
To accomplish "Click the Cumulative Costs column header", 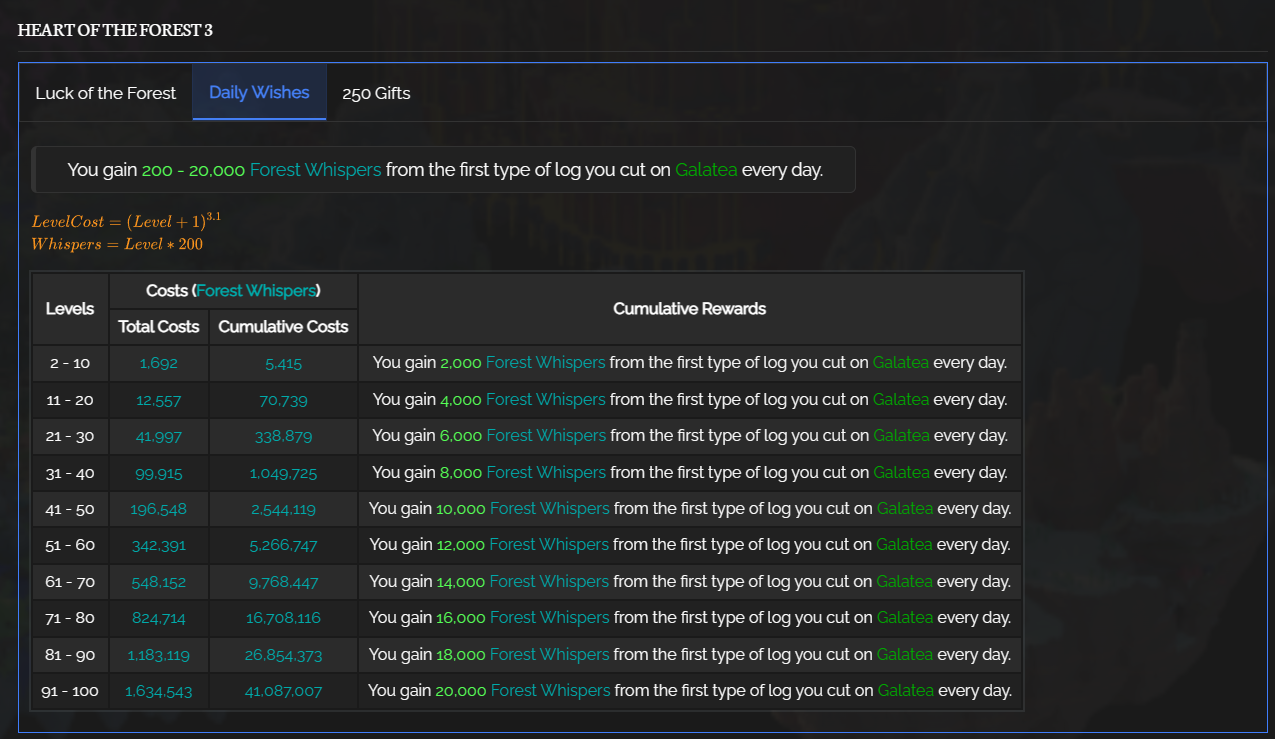I will 283,327.
